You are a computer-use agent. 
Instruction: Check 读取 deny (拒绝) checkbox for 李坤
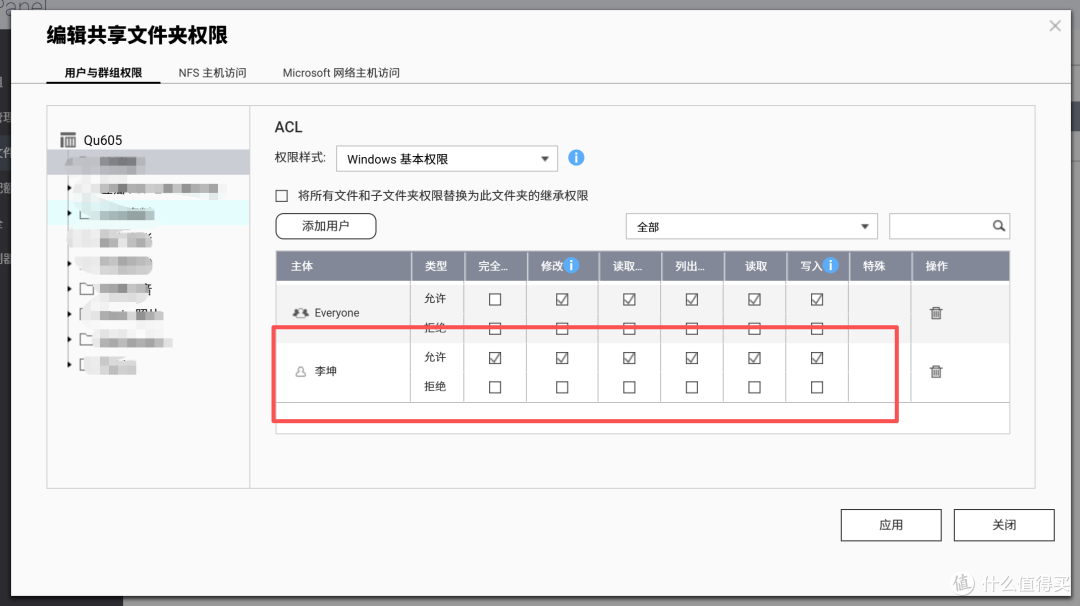(754, 387)
